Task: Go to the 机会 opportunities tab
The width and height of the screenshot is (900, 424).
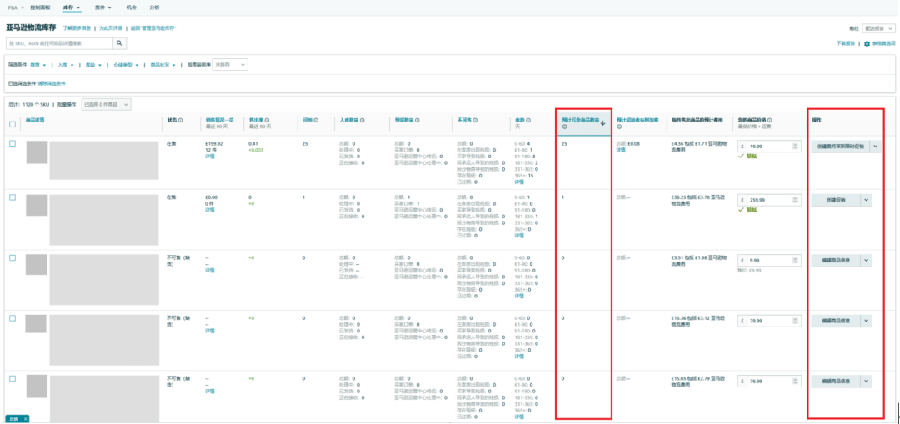Action: (131, 7)
